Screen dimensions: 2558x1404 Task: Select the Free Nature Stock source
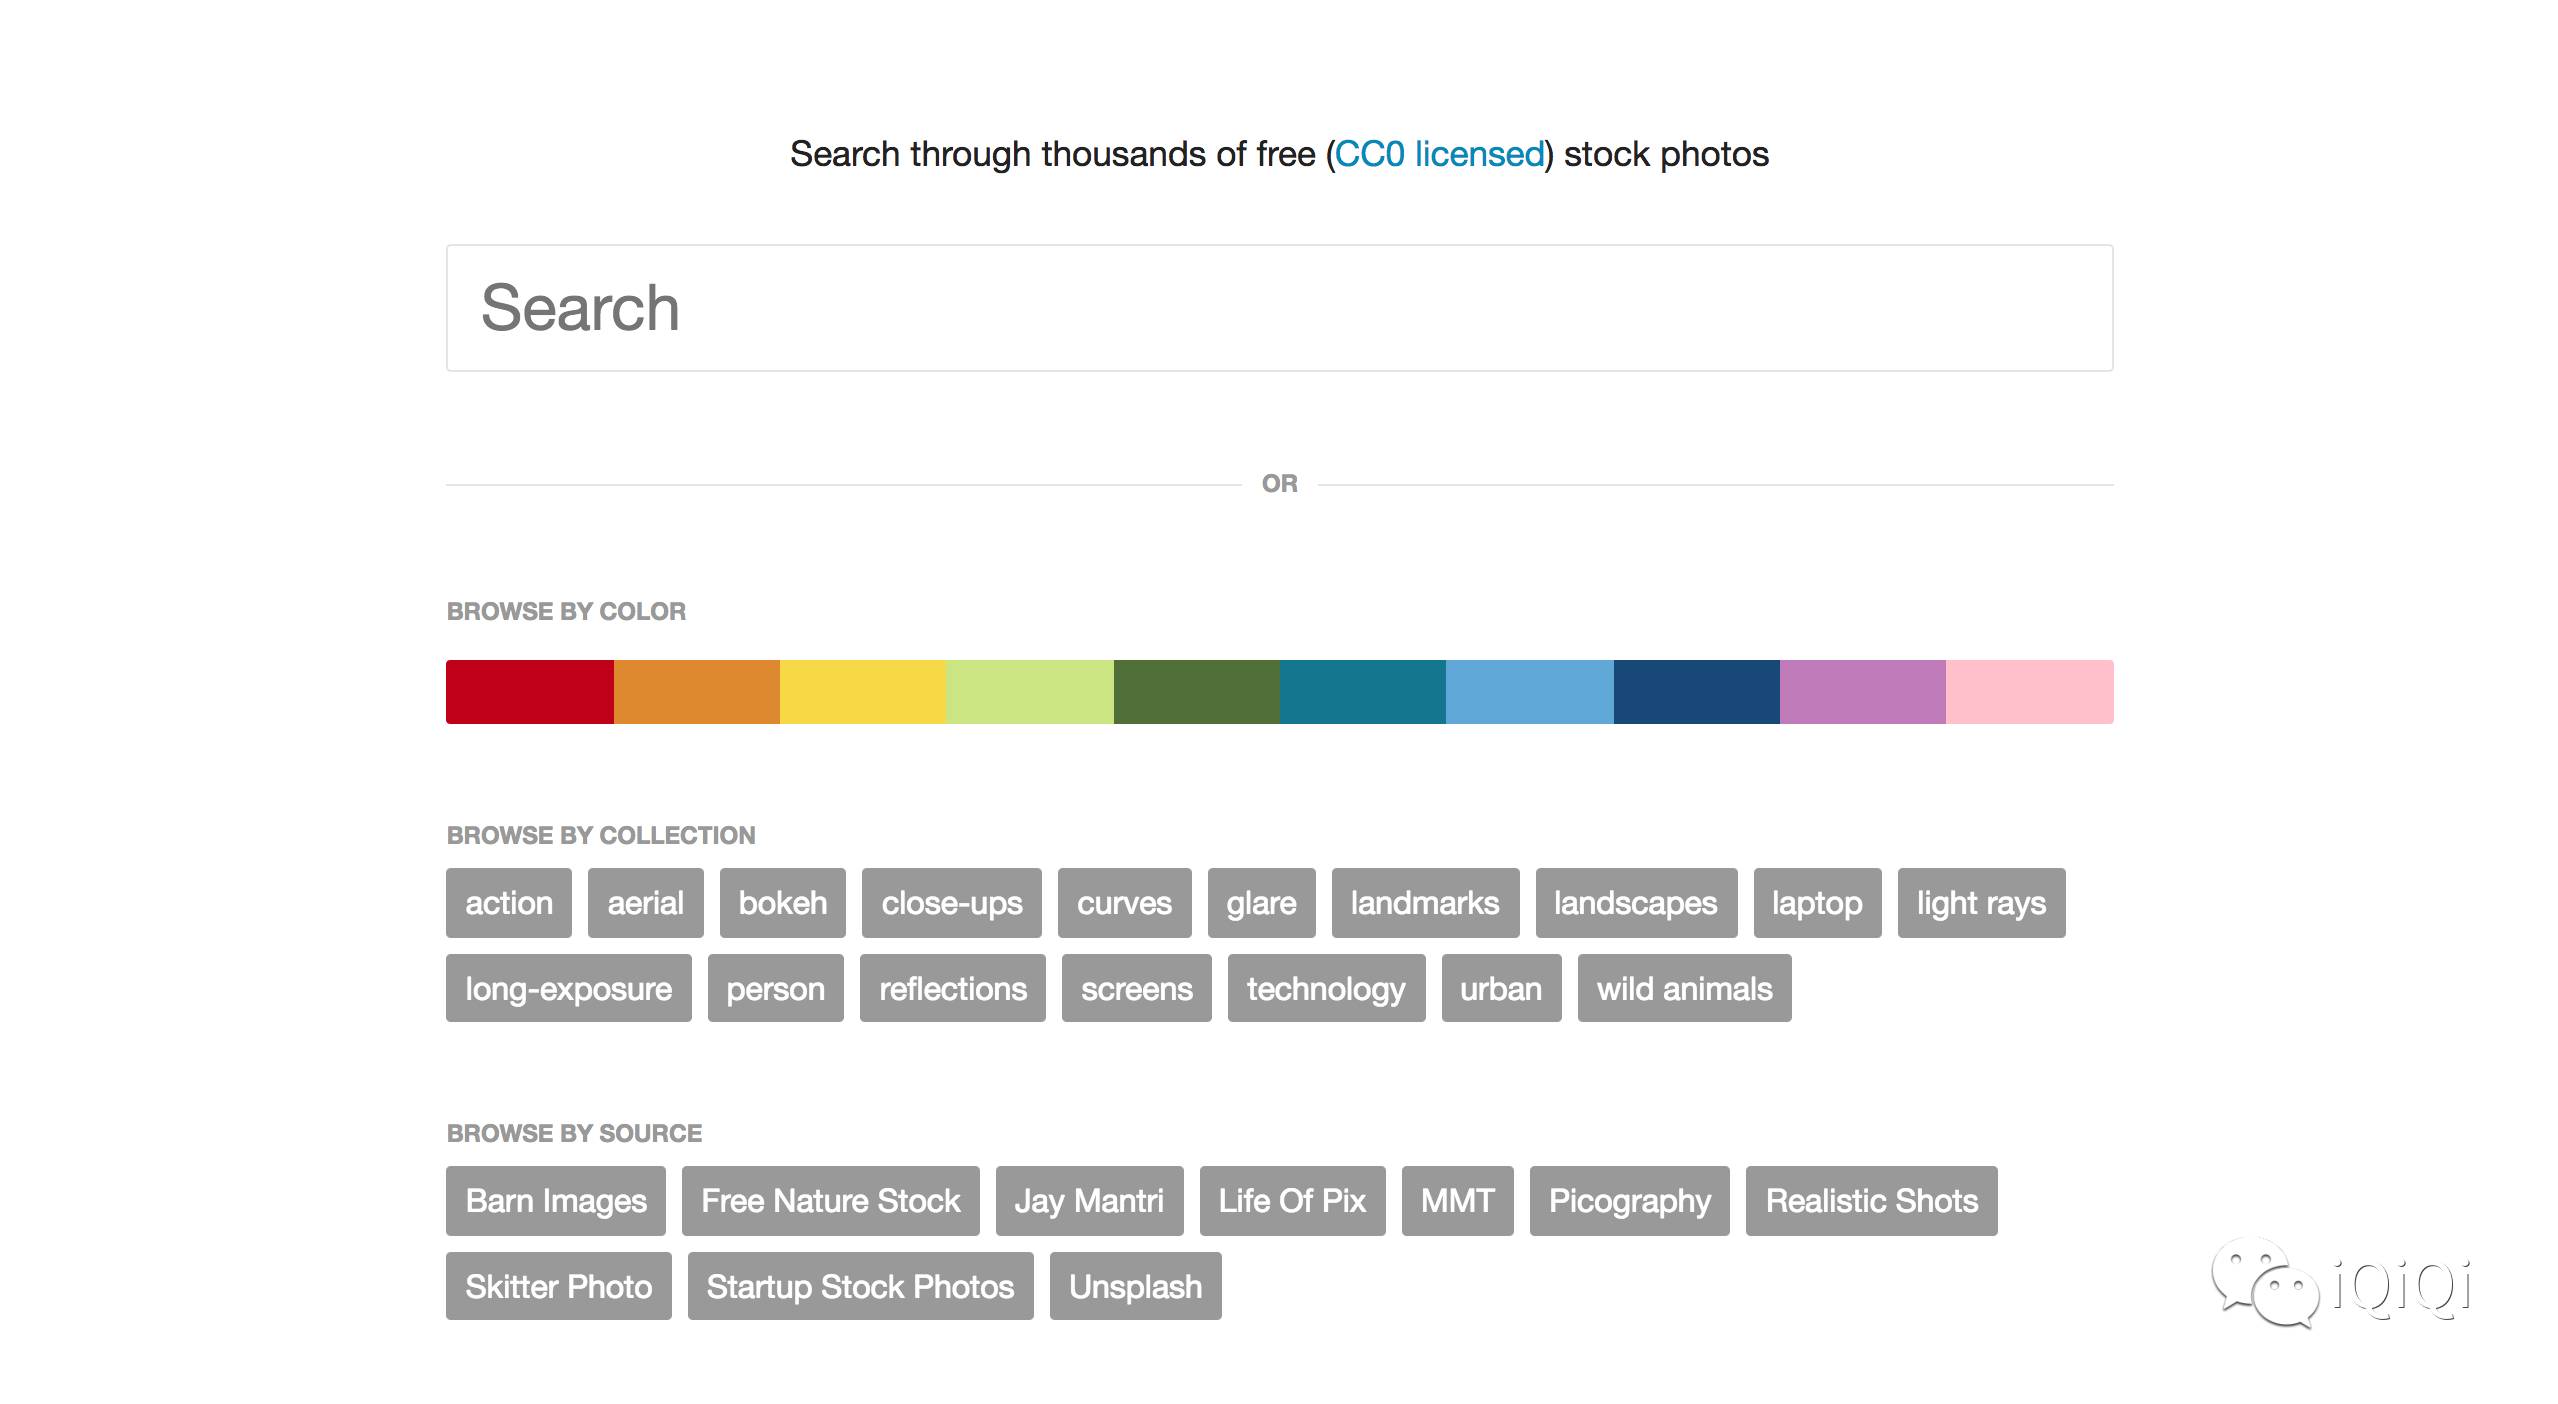pos(831,1201)
